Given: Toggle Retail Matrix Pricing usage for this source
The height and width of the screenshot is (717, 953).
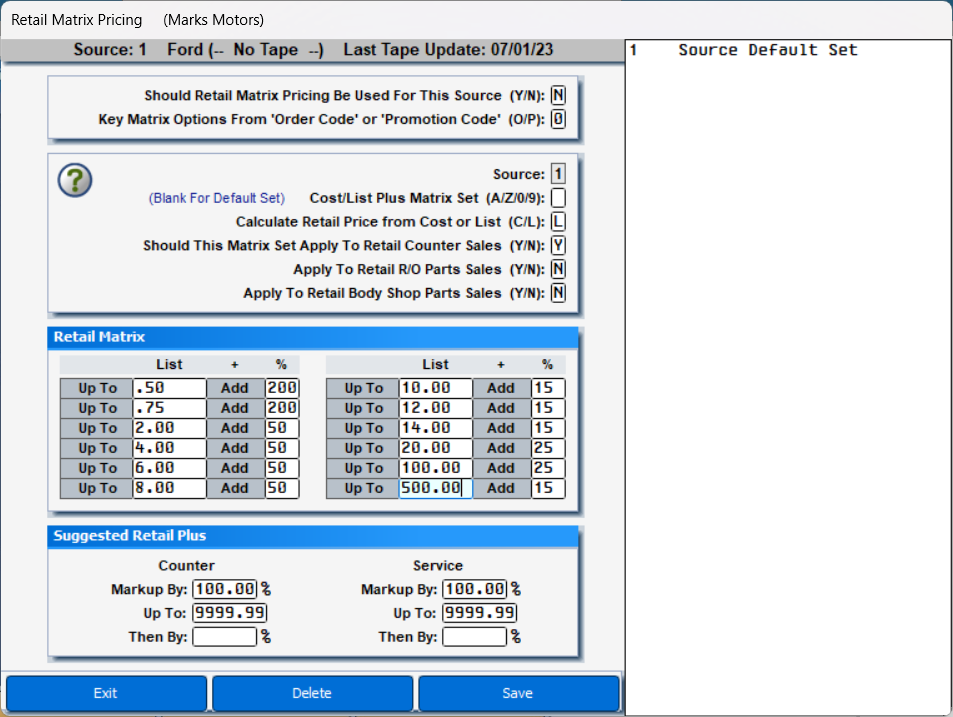Looking at the screenshot, I should pyautogui.click(x=558, y=95).
